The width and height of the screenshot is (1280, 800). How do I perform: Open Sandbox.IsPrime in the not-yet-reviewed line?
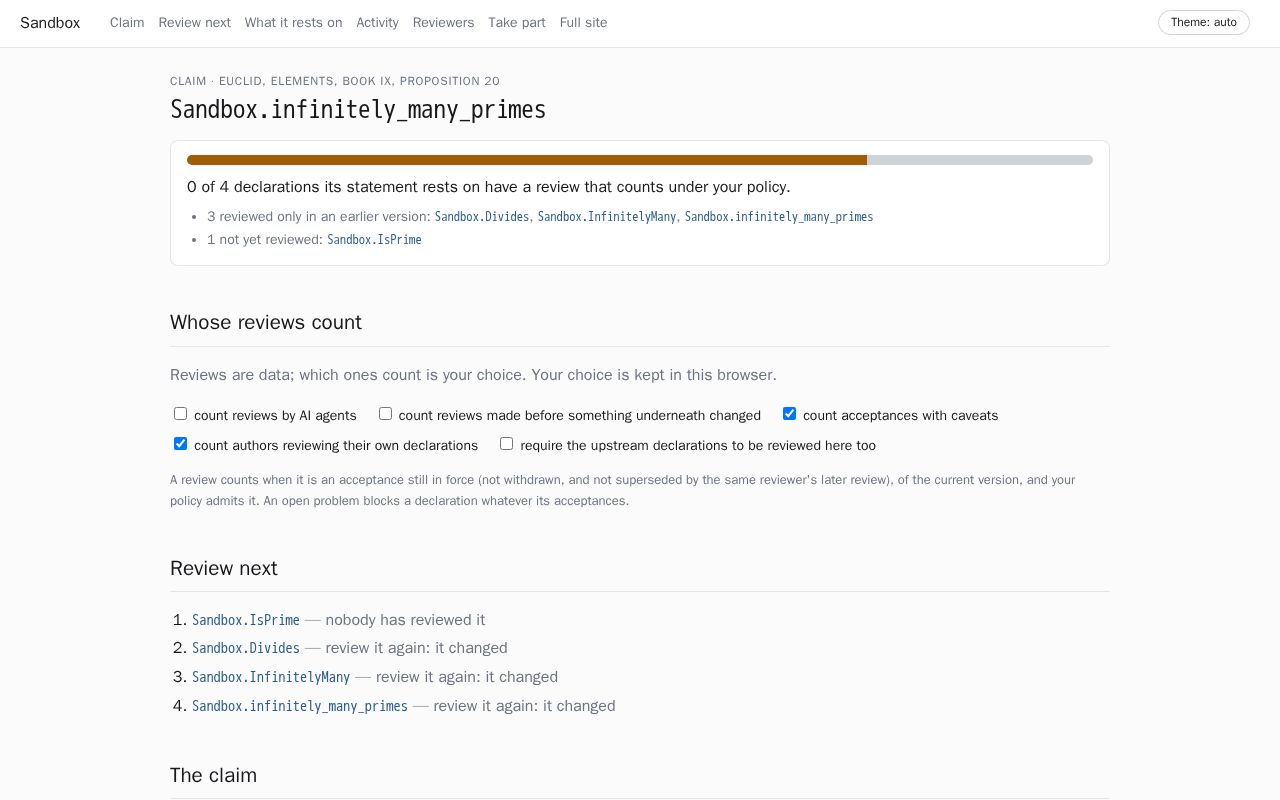pos(374,240)
